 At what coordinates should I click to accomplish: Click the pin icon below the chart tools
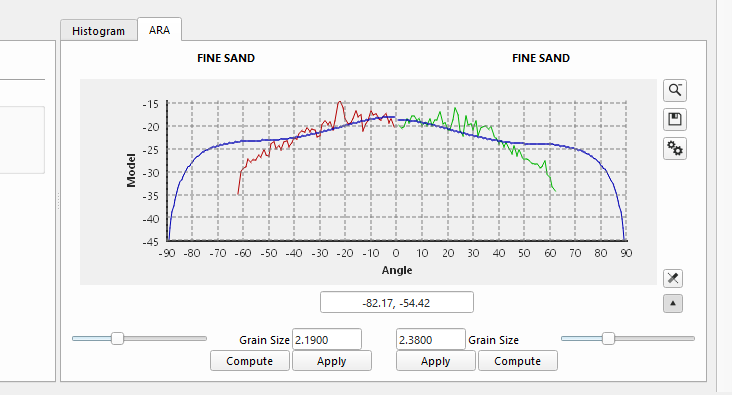pyautogui.click(x=673, y=278)
